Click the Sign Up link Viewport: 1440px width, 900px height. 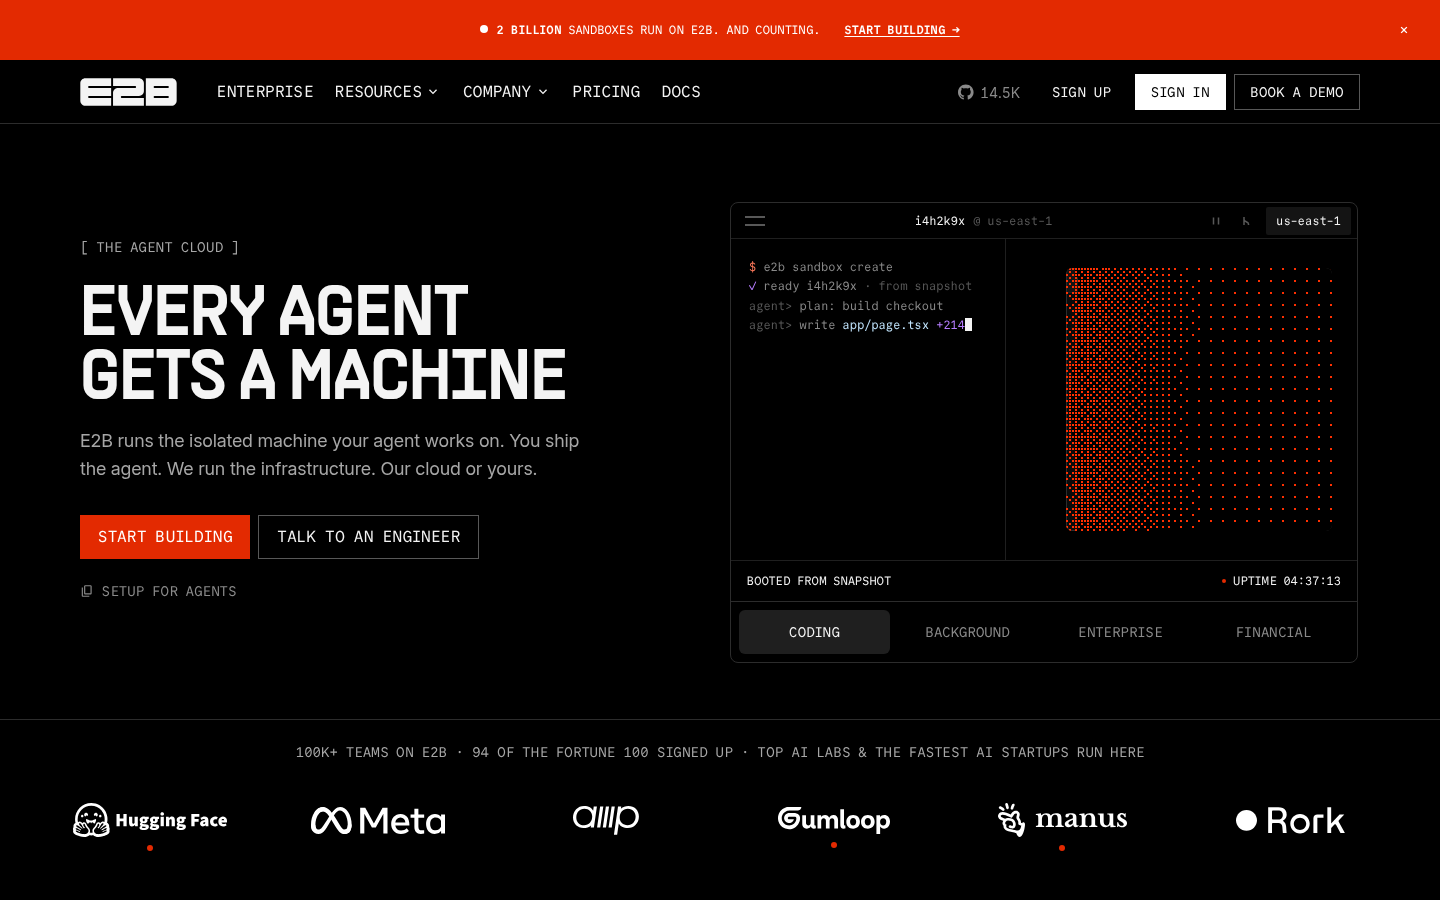coord(1081,92)
